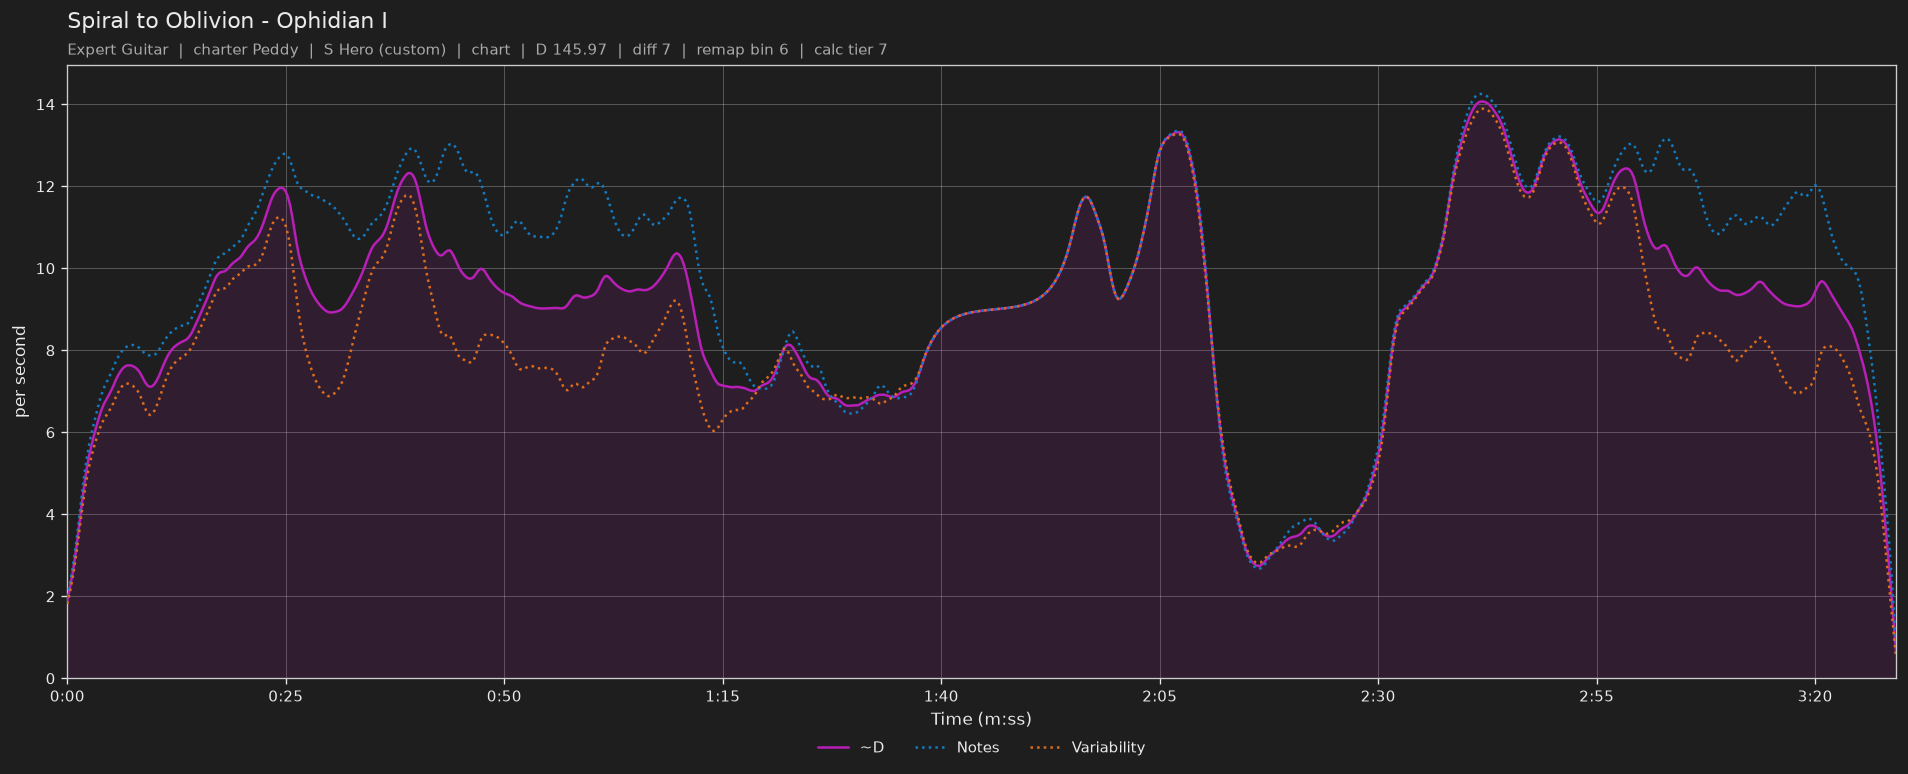1908x774 pixels.
Task: Click the "3:20" time axis label
Action: (1815, 697)
